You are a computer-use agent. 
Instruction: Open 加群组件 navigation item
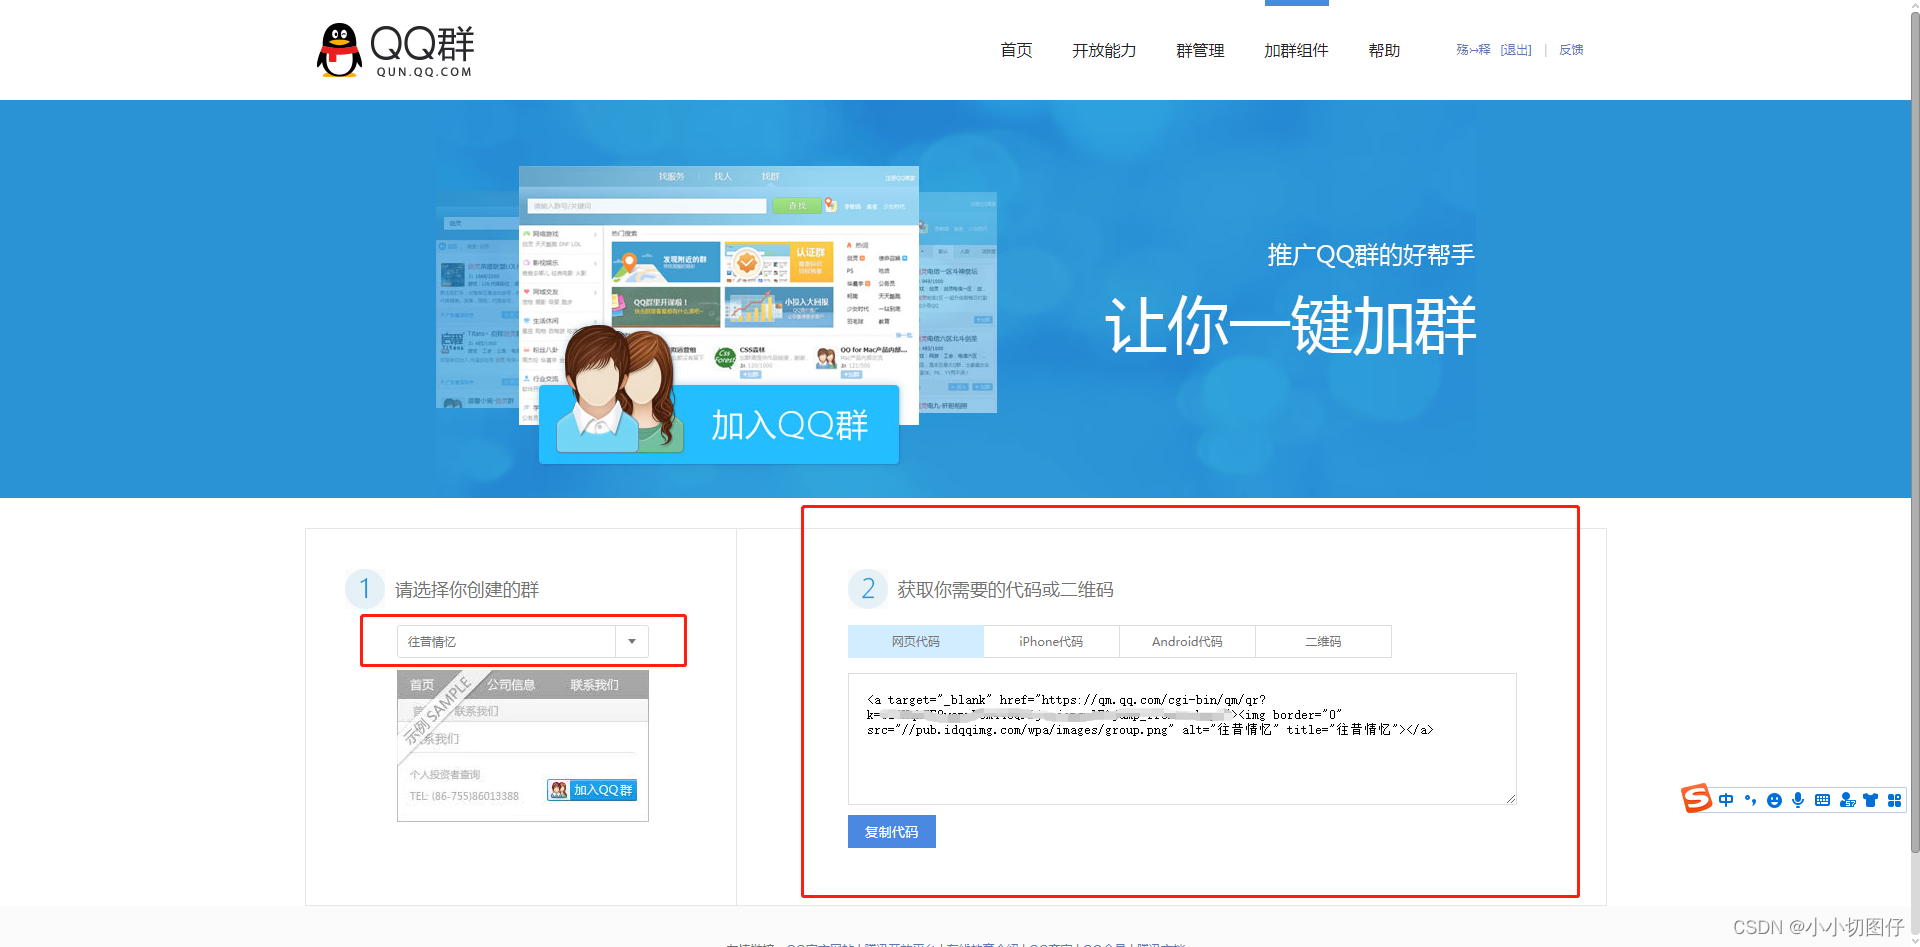tap(1296, 50)
